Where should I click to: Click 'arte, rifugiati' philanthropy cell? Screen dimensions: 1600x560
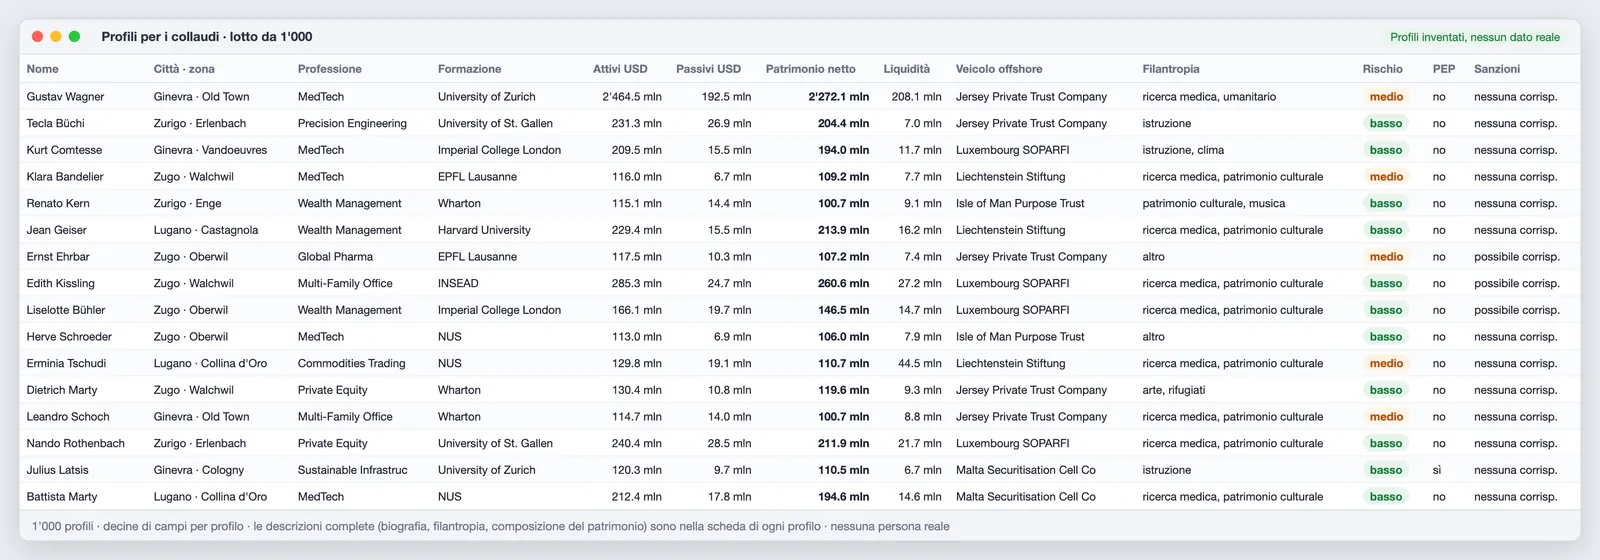pos(1174,390)
